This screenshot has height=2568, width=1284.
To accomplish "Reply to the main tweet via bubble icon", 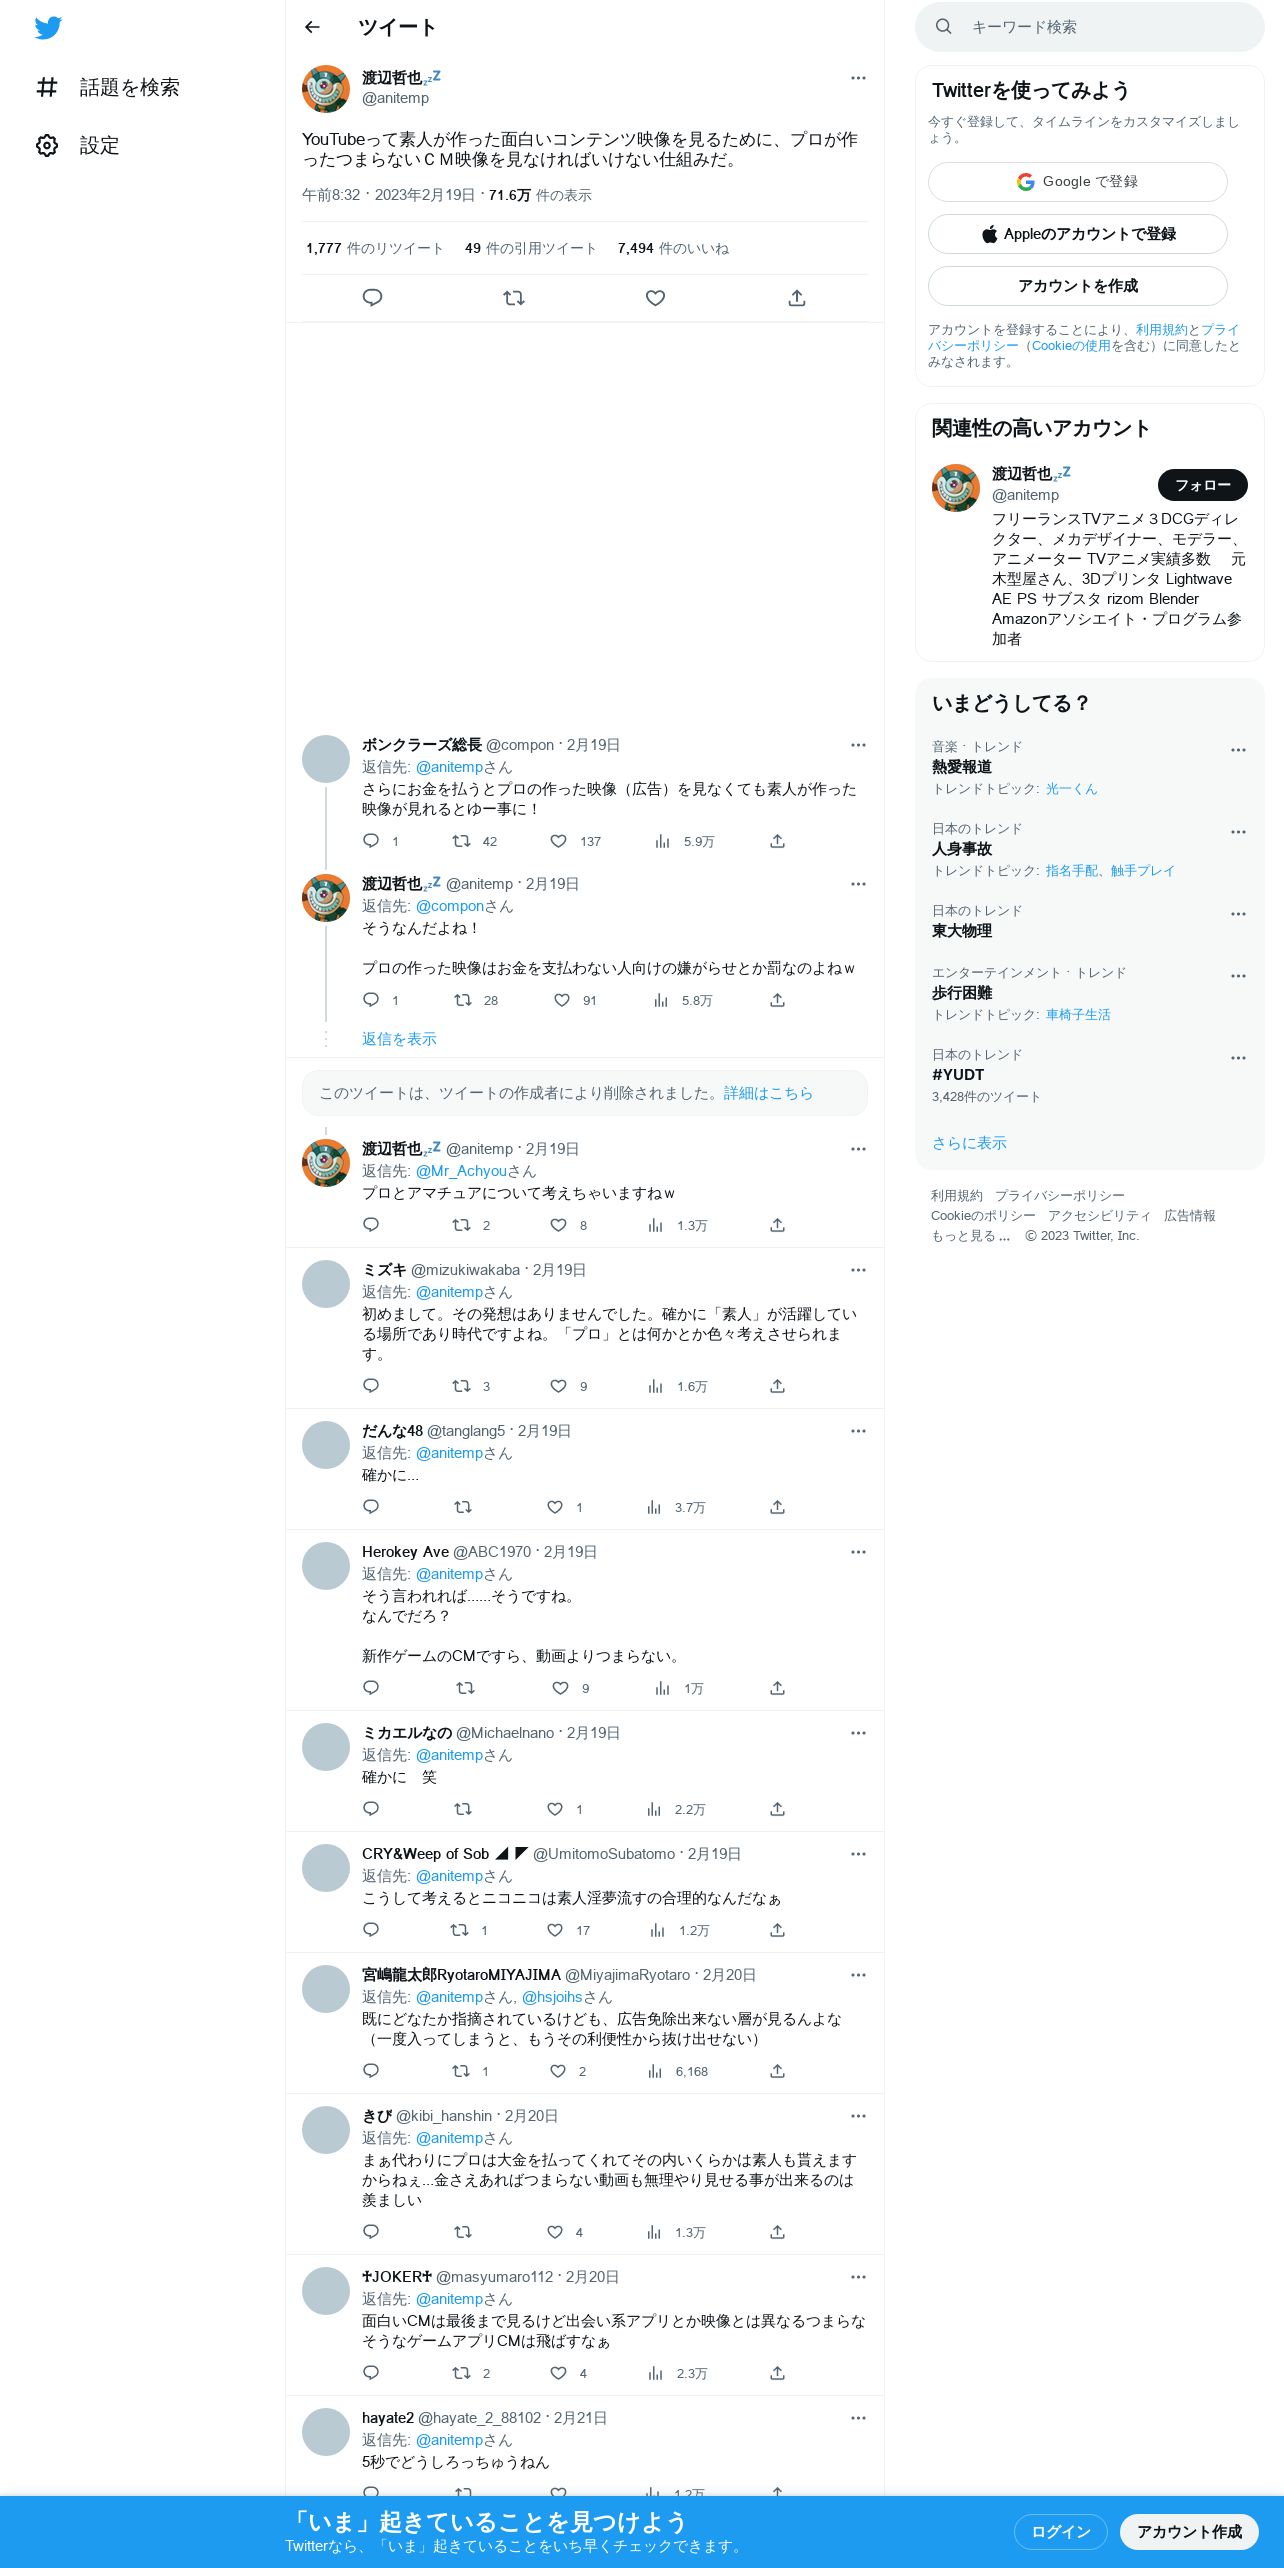I will (x=372, y=298).
